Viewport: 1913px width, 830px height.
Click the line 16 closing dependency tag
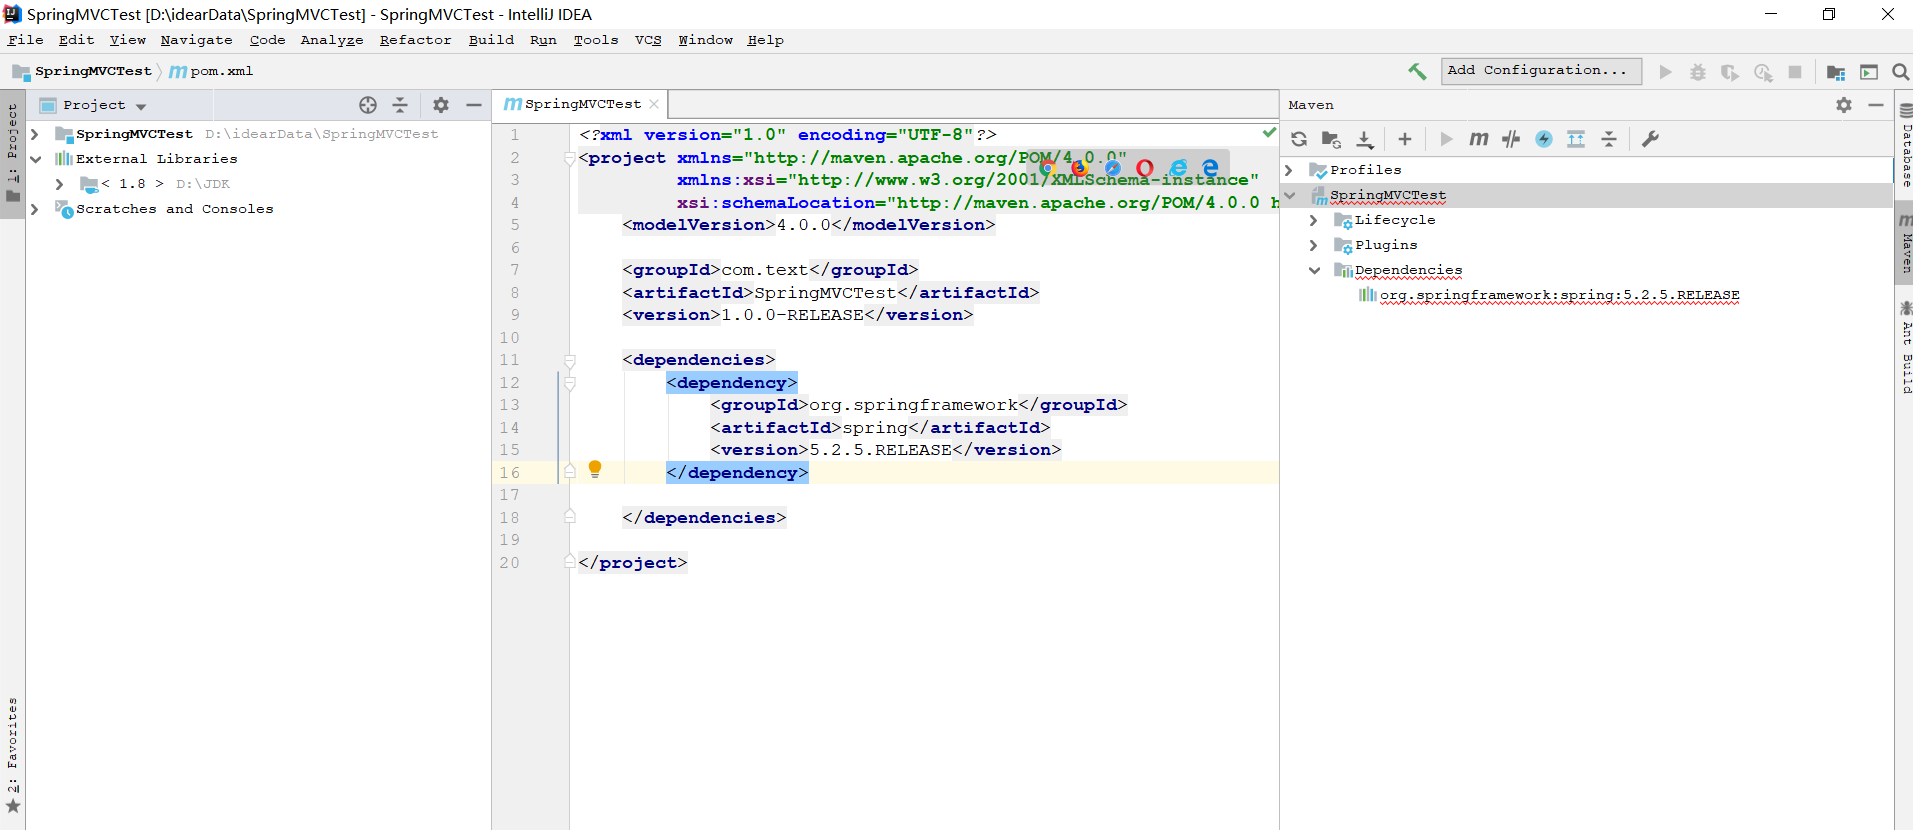[x=737, y=473]
